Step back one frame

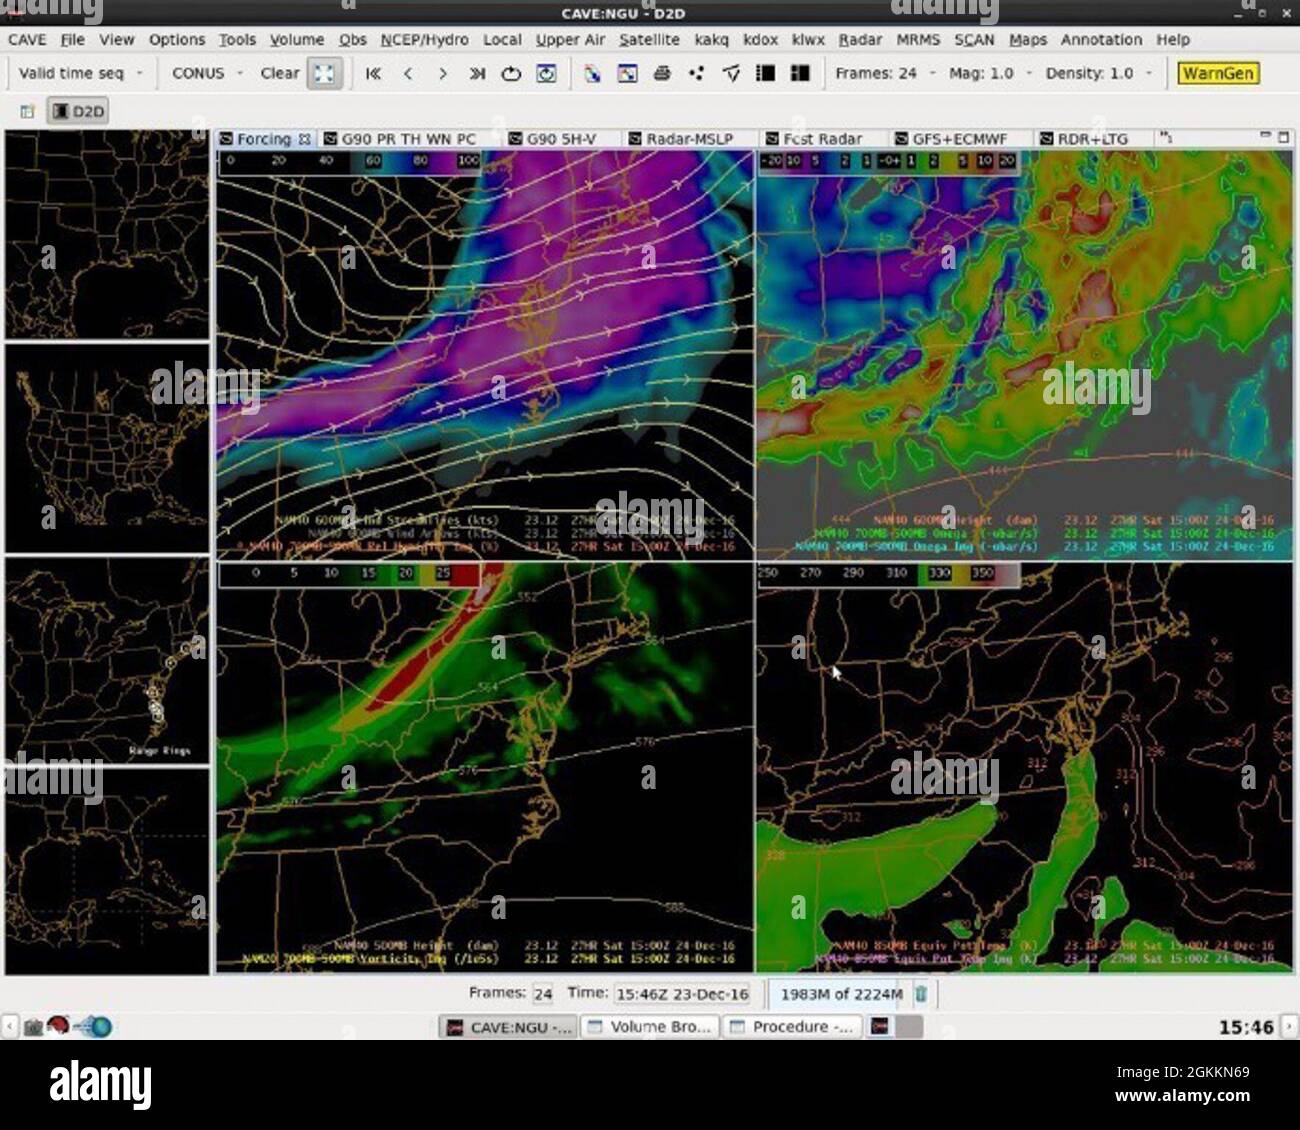pyautogui.click(x=408, y=73)
